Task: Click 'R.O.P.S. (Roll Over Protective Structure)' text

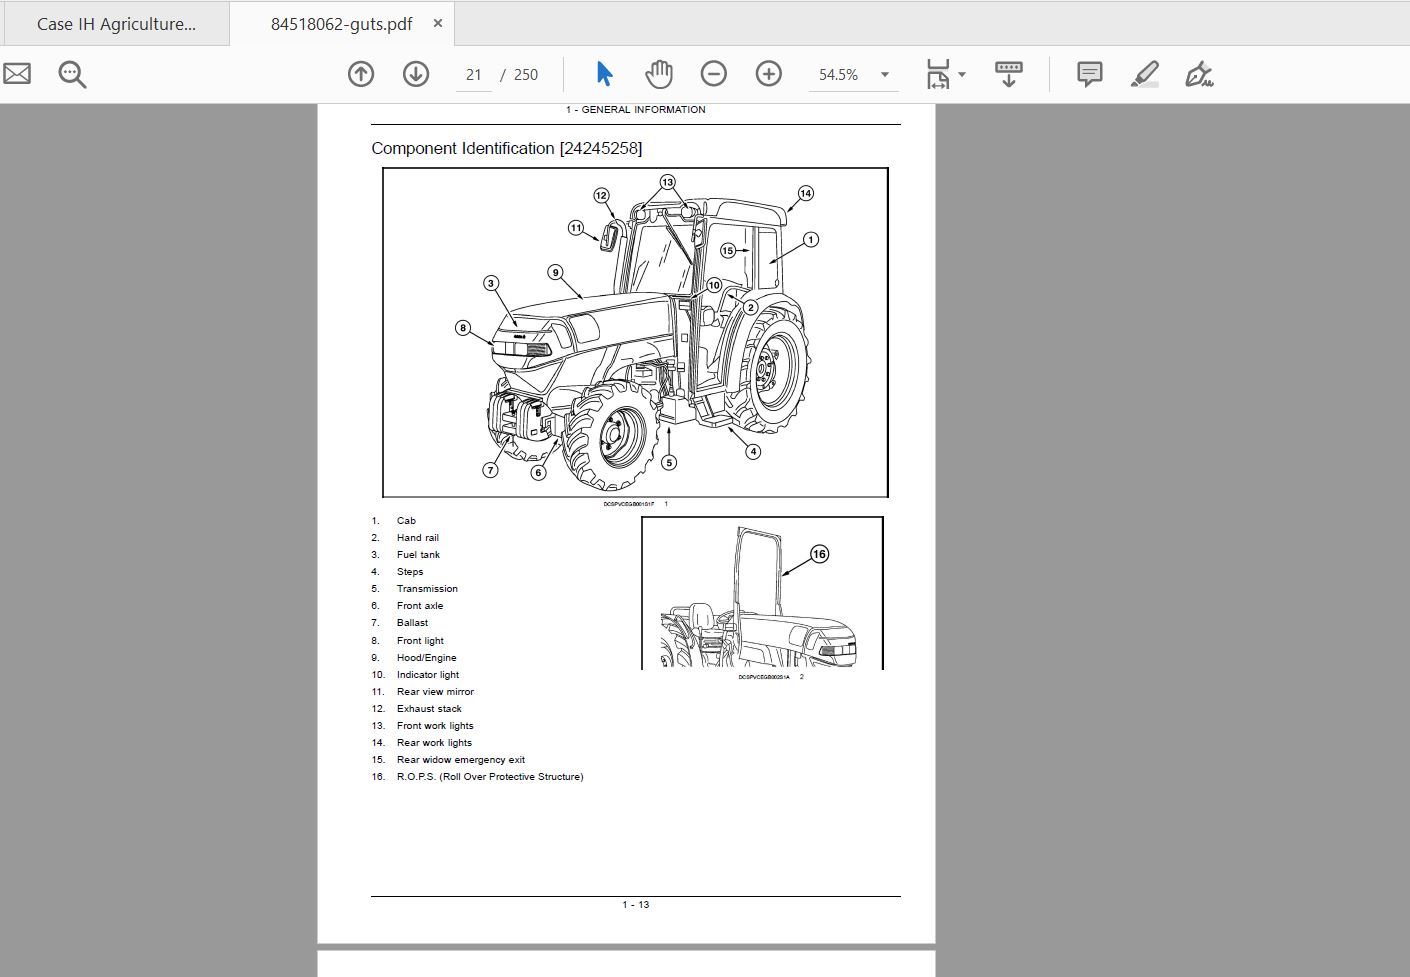Action: [x=490, y=777]
